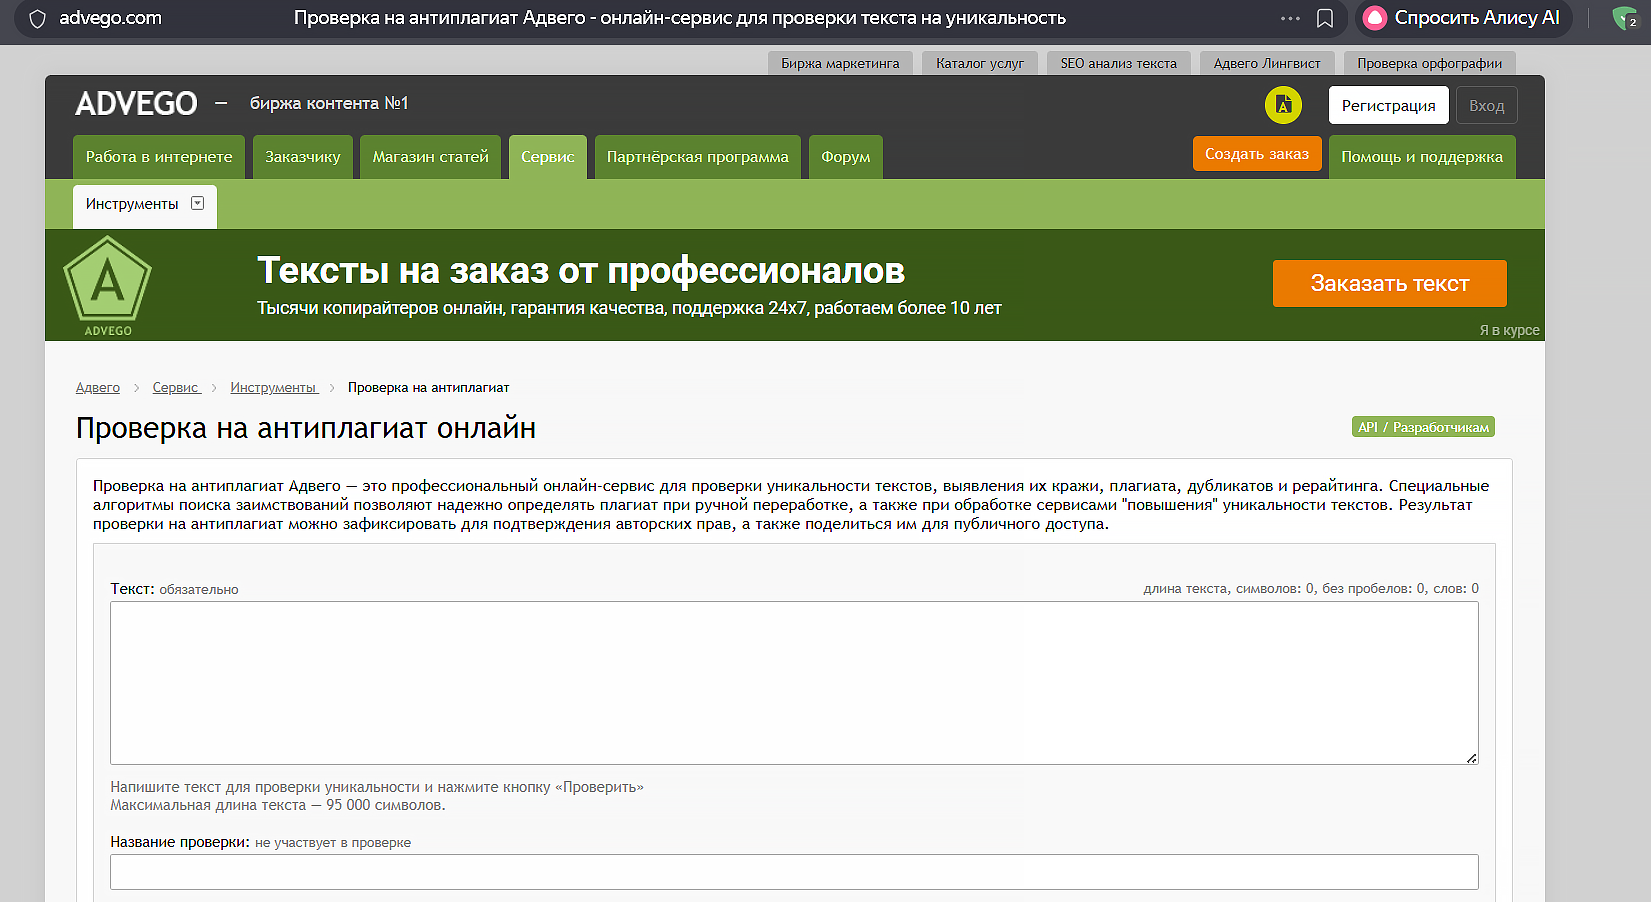Click Спросить Алису AI button

pos(1464,18)
